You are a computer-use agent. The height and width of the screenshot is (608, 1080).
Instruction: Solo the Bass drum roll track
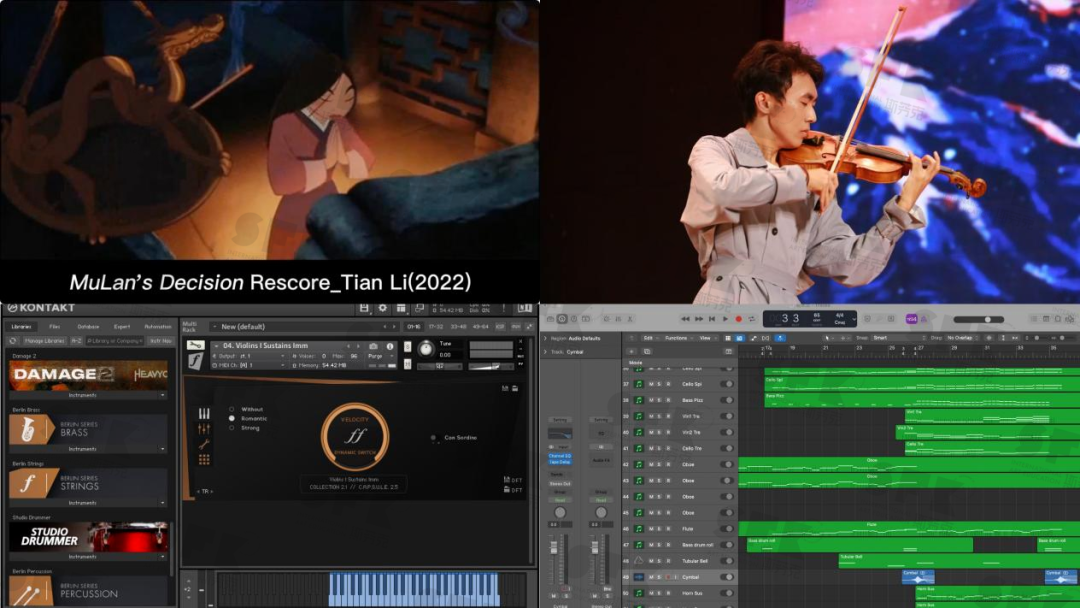pos(659,545)
